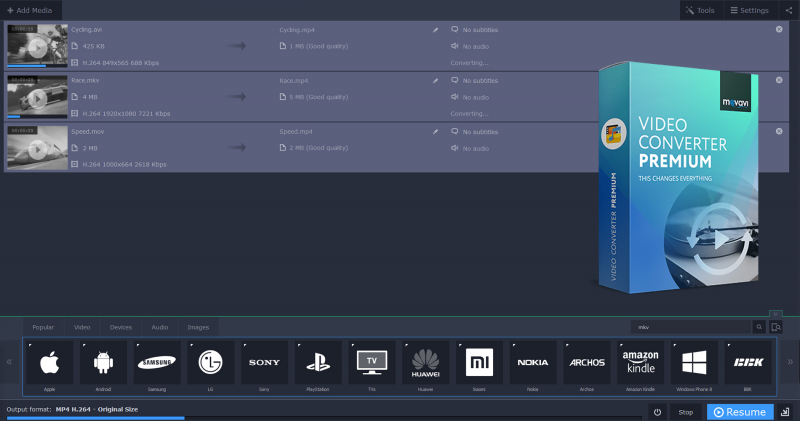Click the search magnifier icon
The width and height of the screenshot is (800, 421).
coord(759,327)
